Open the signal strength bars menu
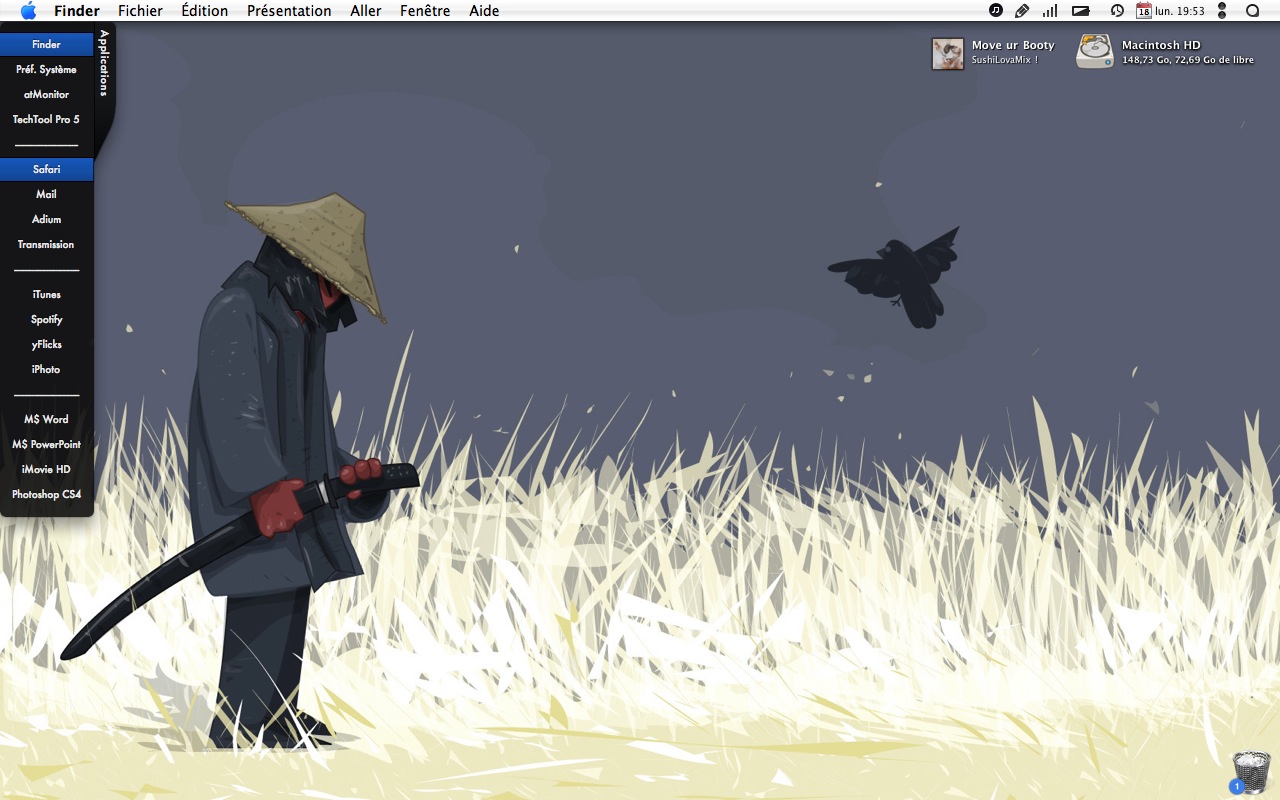The height and width of the screenshot is (800, 1280). (1050, 11)
